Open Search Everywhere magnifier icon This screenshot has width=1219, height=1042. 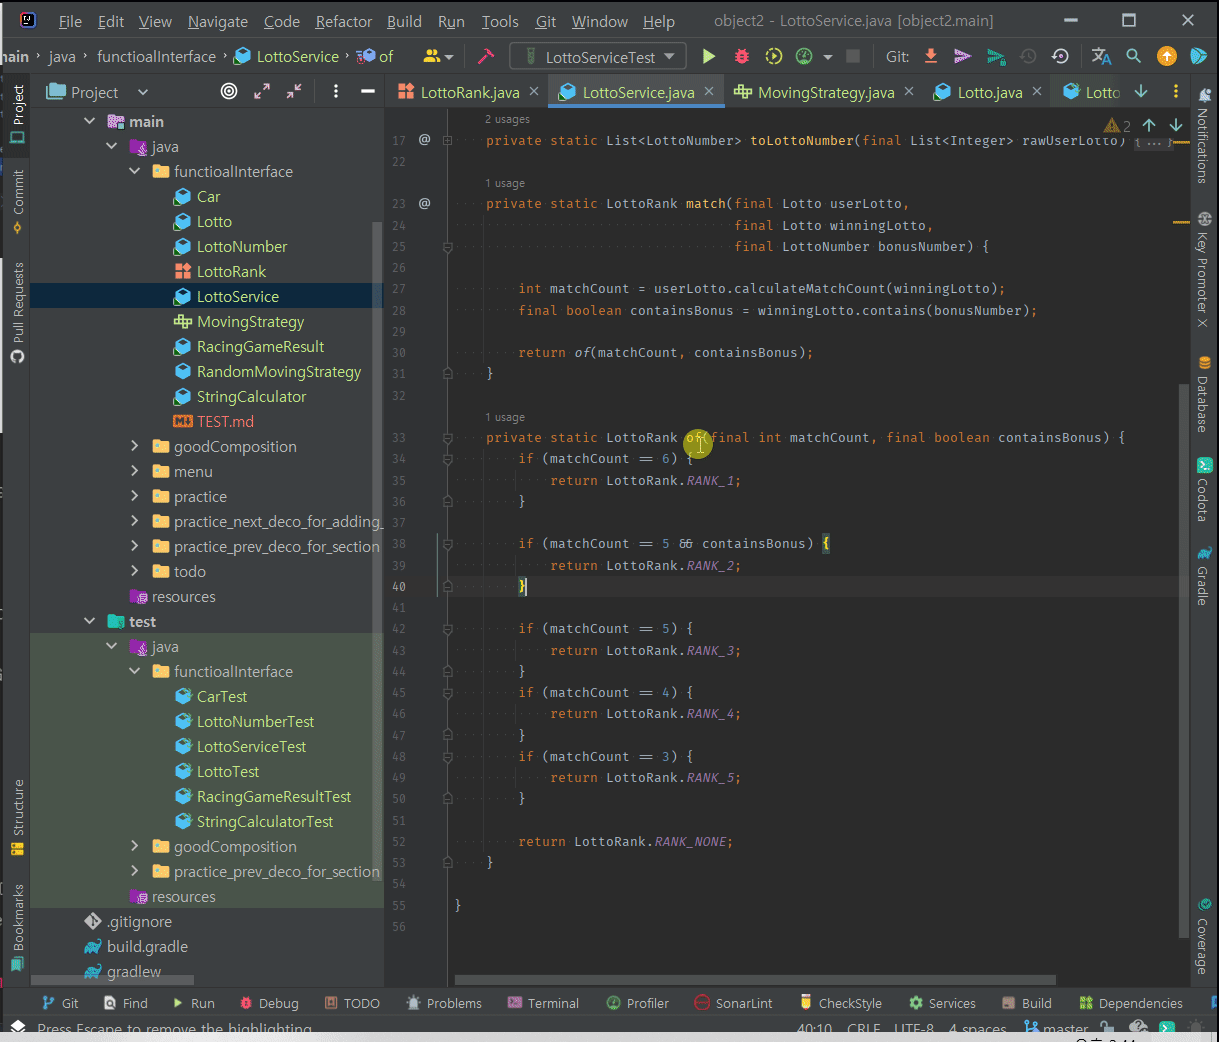[1133, 57]
